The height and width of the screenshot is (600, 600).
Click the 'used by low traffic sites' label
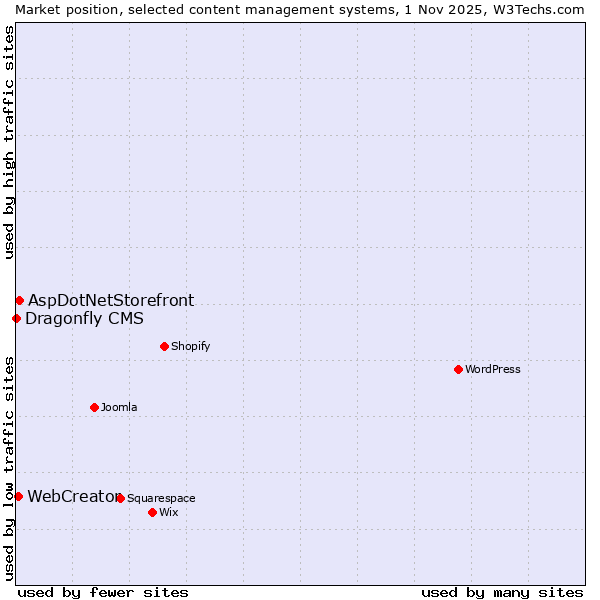click(x=9, y=468)
